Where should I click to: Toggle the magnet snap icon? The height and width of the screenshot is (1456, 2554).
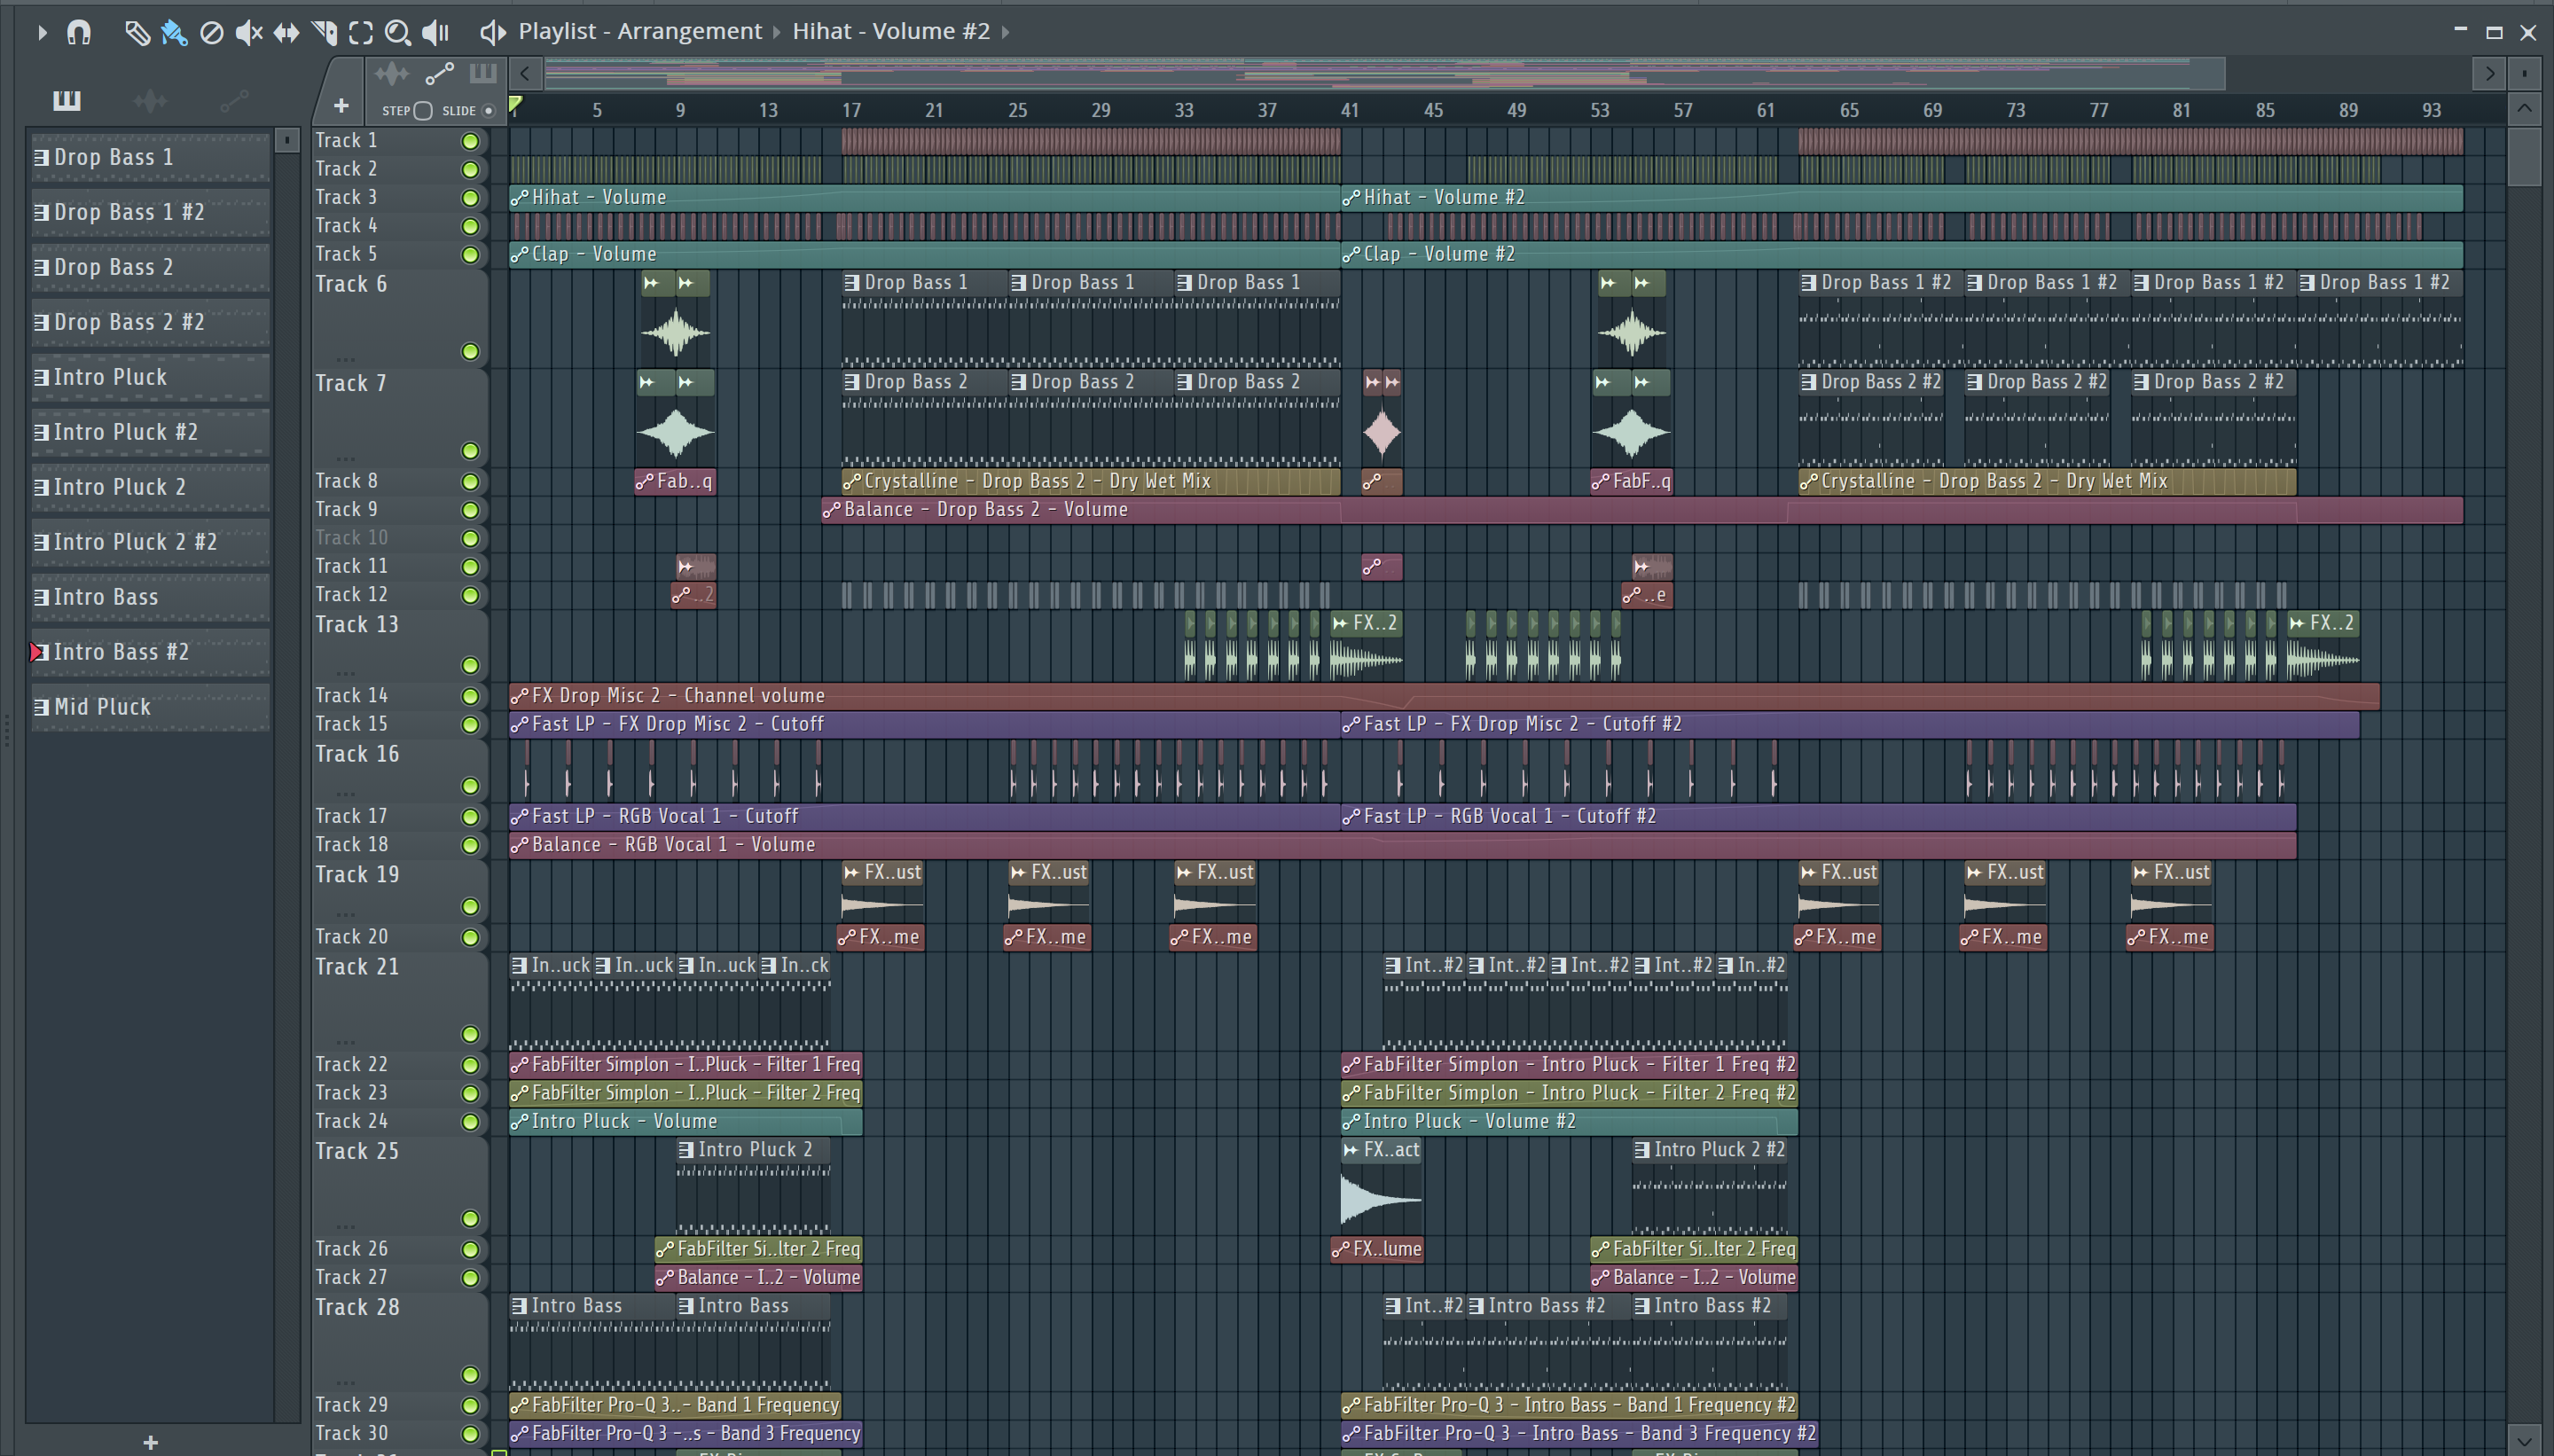pyautogui.click(x=79, y=32)
